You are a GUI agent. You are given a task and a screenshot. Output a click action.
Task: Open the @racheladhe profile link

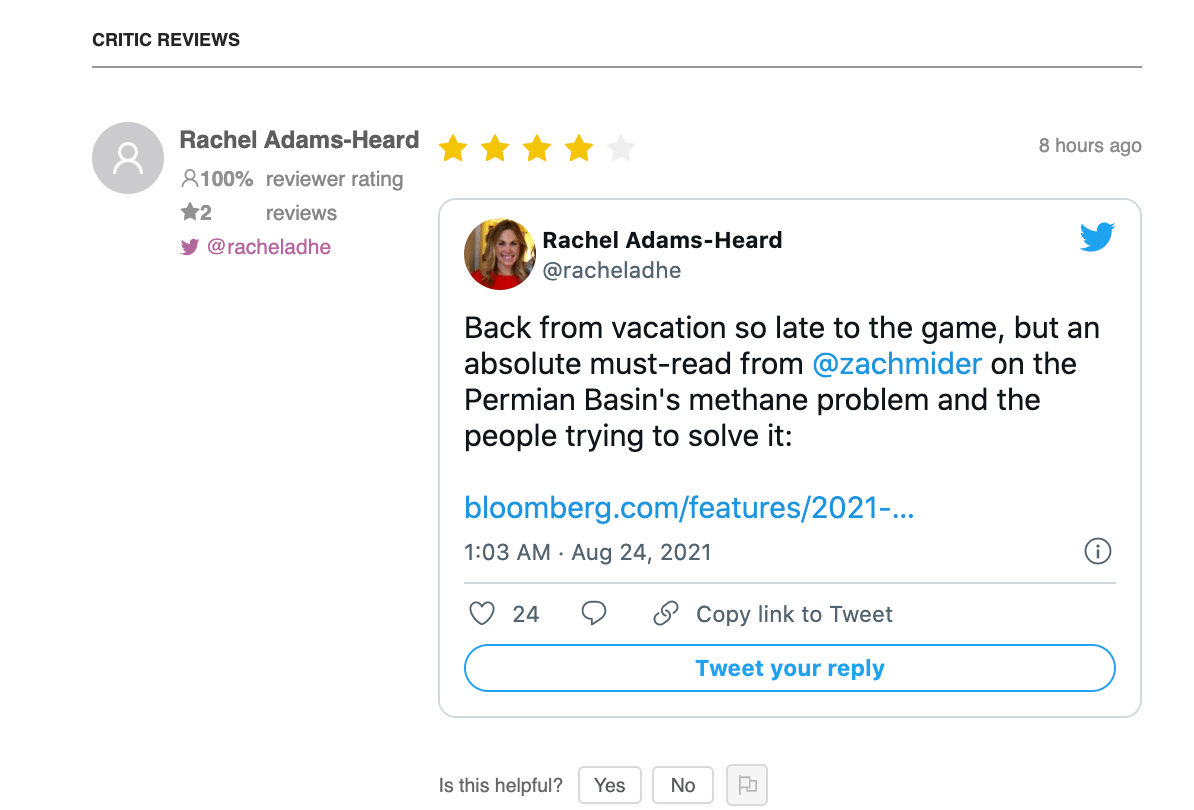pyautogui.click(x=268, y=247)
